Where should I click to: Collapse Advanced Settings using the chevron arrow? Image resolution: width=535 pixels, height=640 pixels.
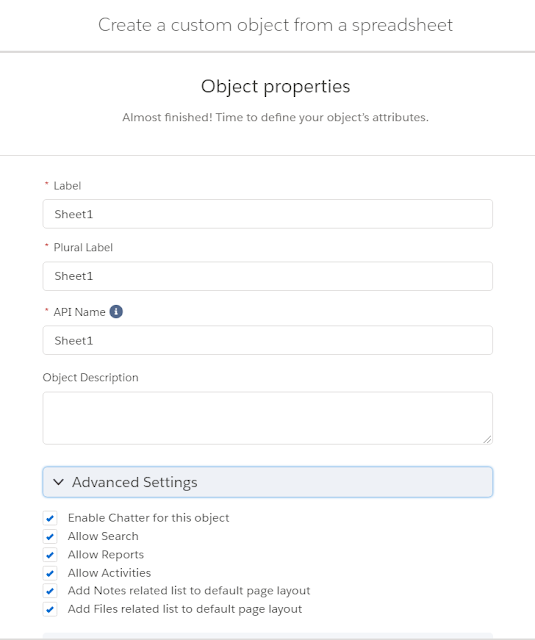[58, 482]
